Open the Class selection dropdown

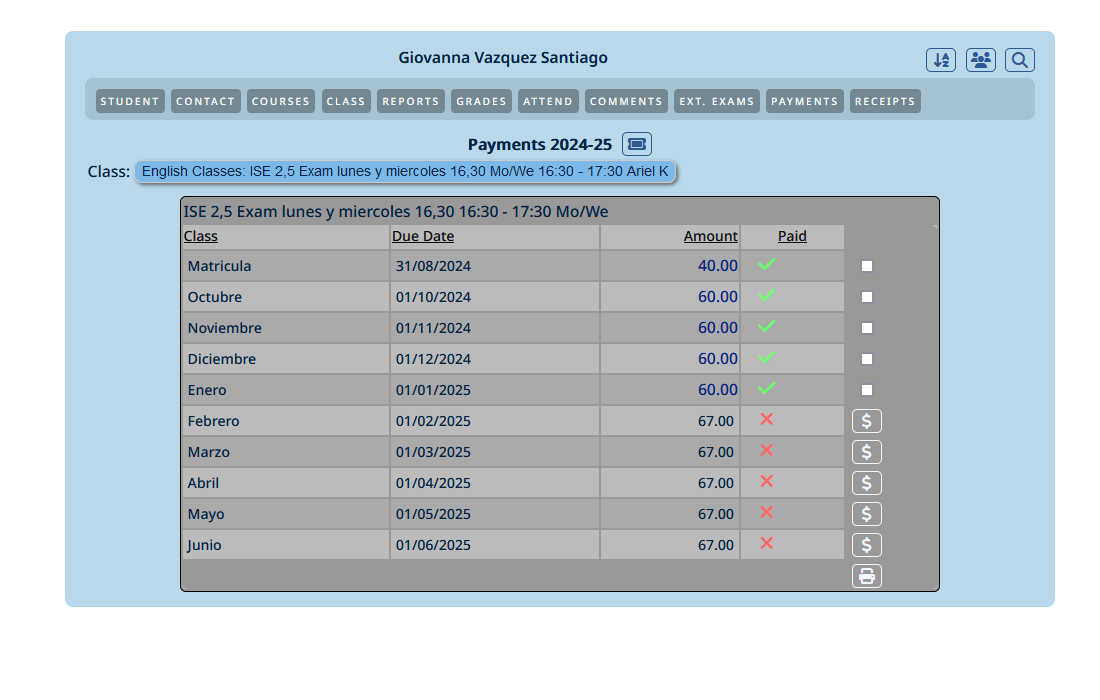point(405,172)
